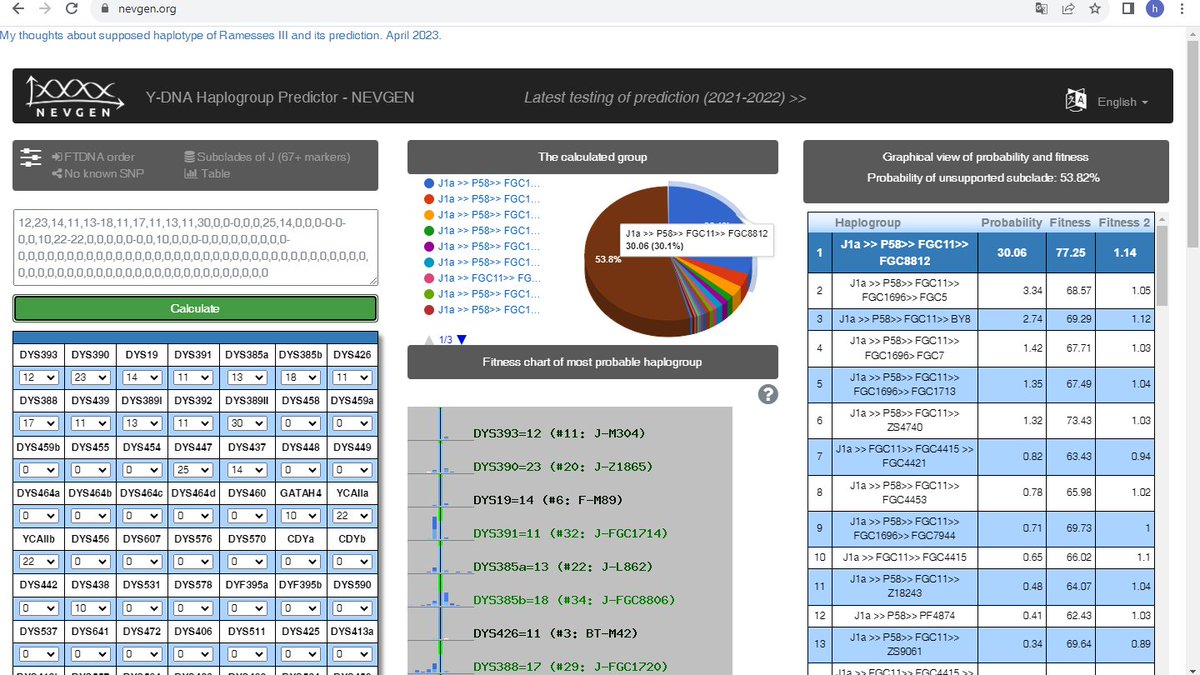The image size is (1200, 675).
Task: Click the Y-DNA Haplogroup Predictor - NEVGEN title
Action: click(280, 98)
